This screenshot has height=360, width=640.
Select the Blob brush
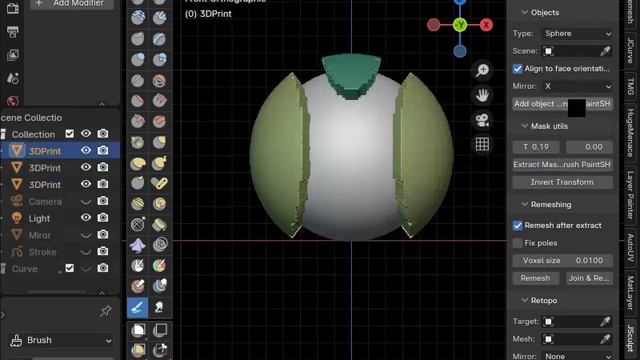pos(159,59)
